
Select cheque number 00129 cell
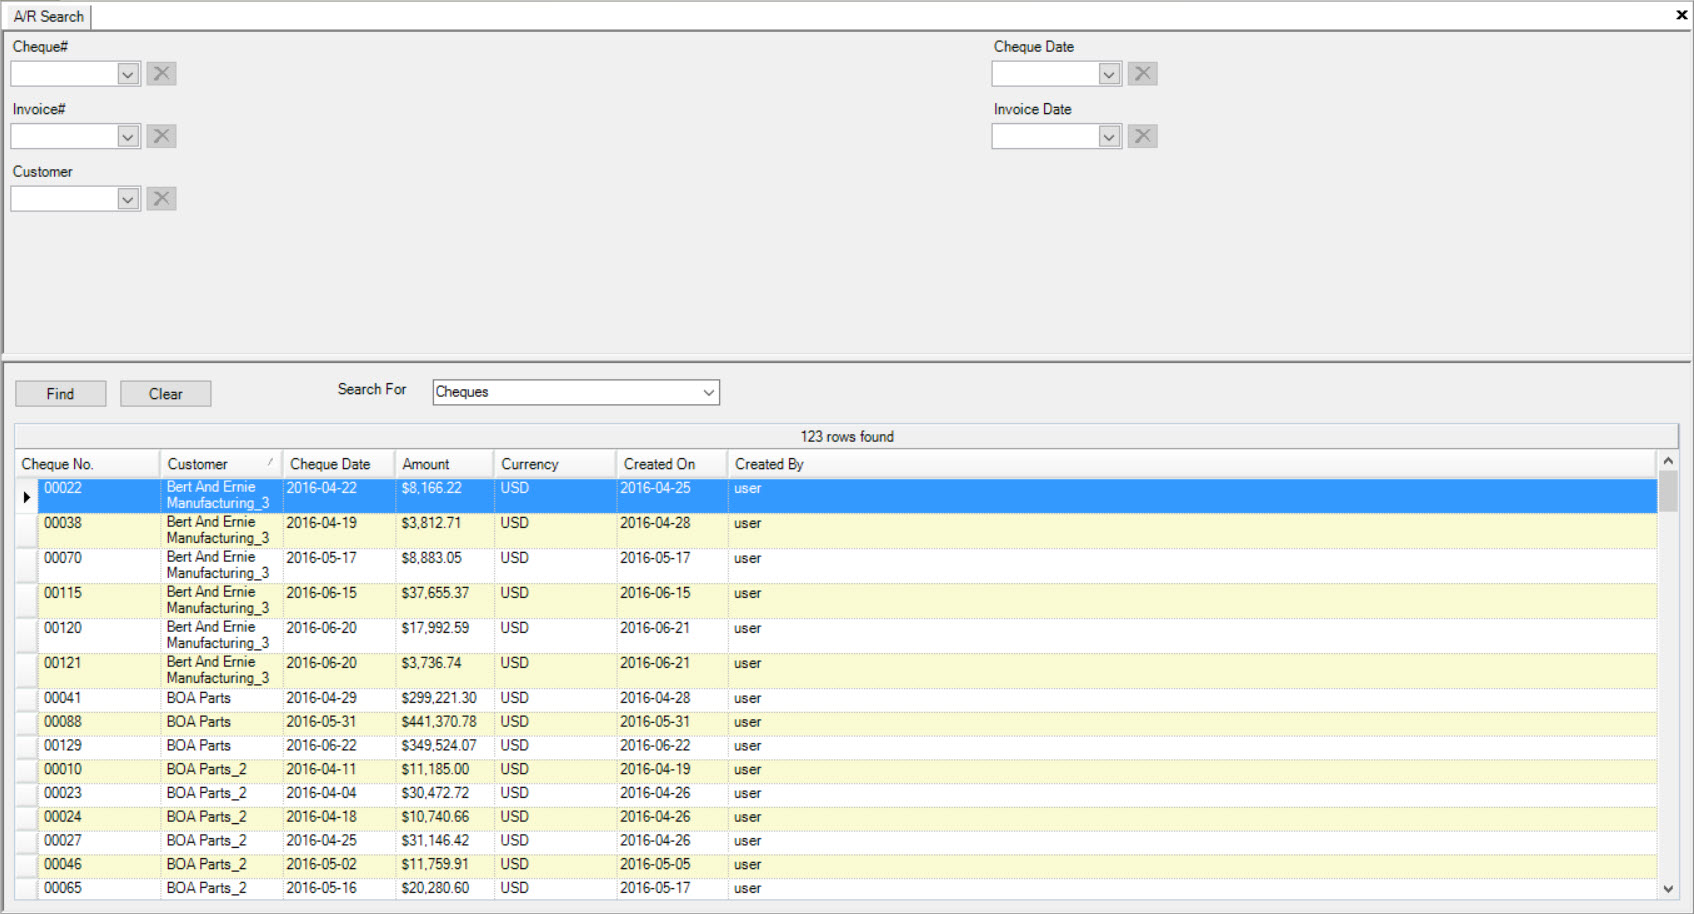click(99, 746)
